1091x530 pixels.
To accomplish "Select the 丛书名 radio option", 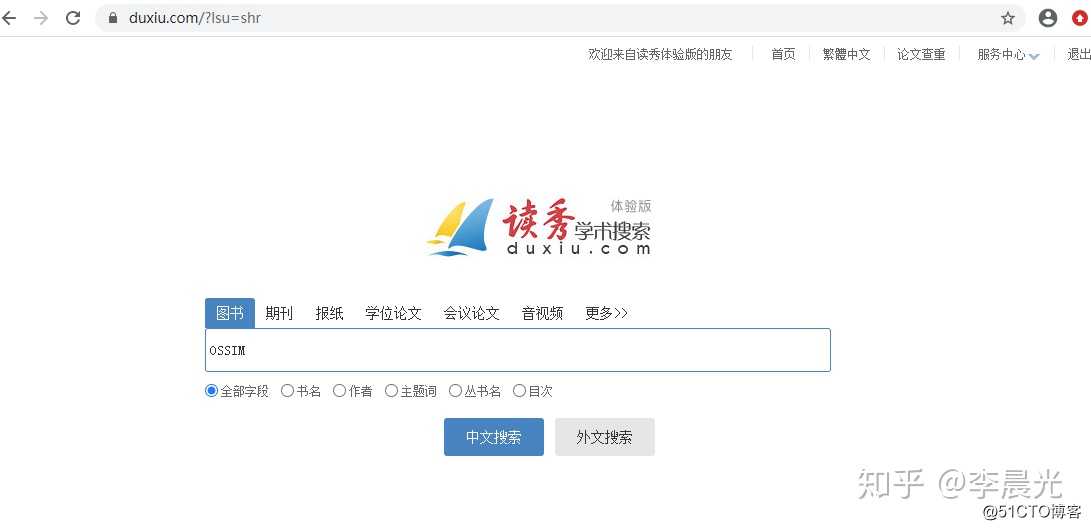I will (x=455, y=391).
